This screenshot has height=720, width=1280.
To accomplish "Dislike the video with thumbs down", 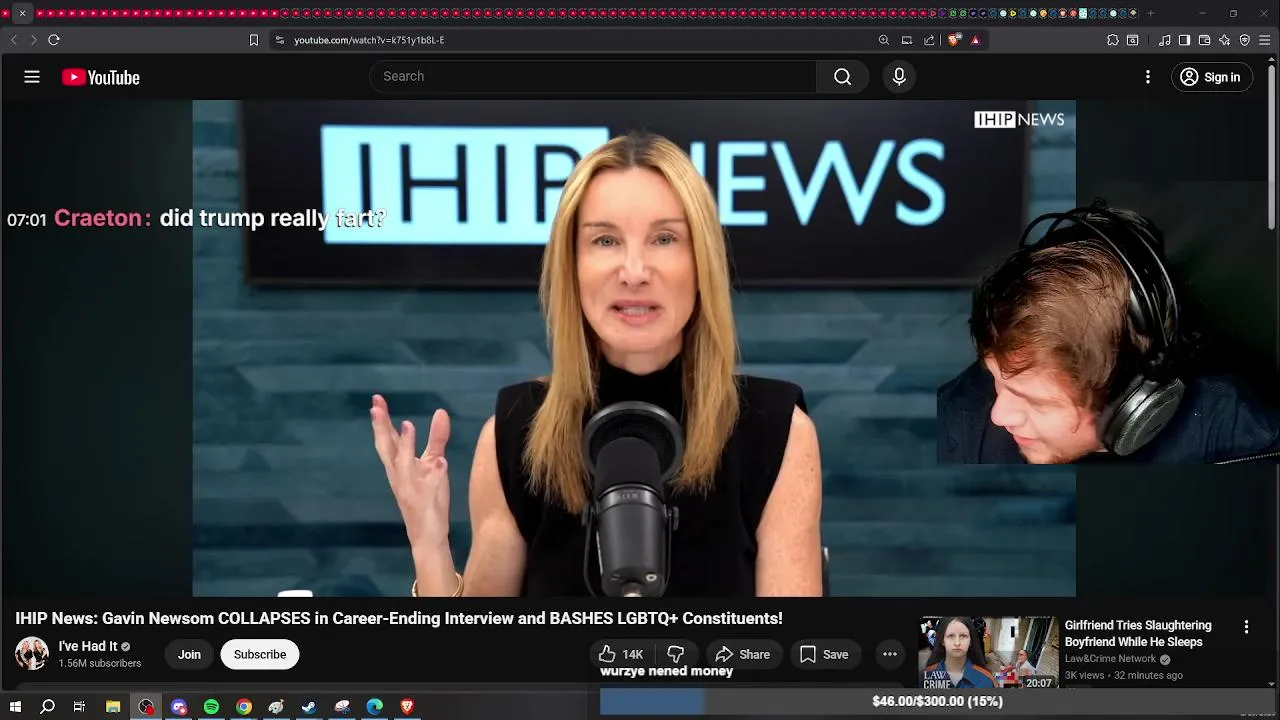I will [x=676, y=654].
